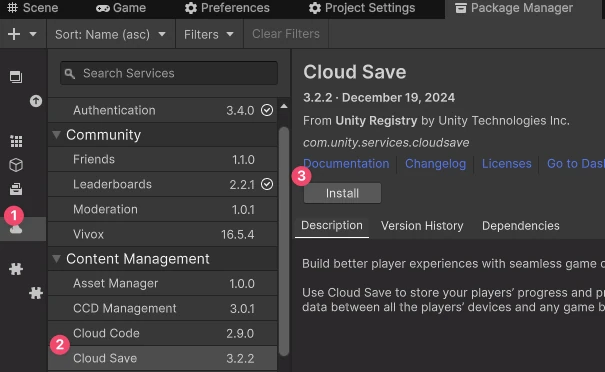
Task: Select the My Assets cube icon
Action: click(x=16, y=165)
